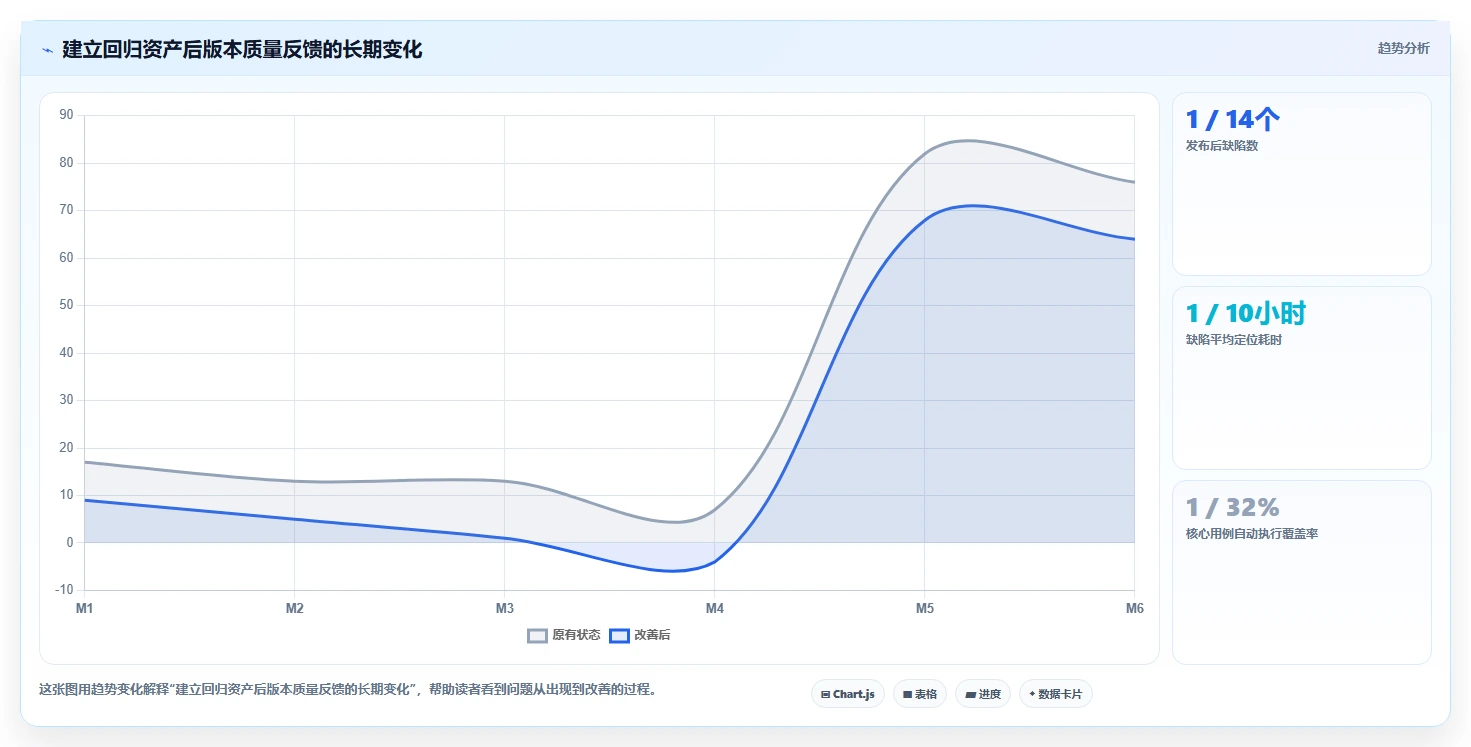Select the 缺陷平均定位耗时 metric card
The width and height of the screenshot is (1471, 747).
[1301, 378]
